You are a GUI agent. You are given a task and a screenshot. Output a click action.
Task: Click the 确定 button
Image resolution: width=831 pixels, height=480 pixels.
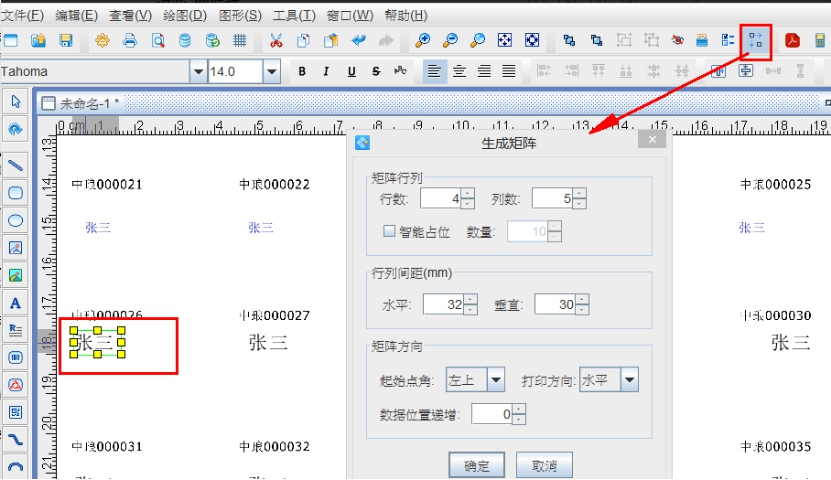click(477, 466)
